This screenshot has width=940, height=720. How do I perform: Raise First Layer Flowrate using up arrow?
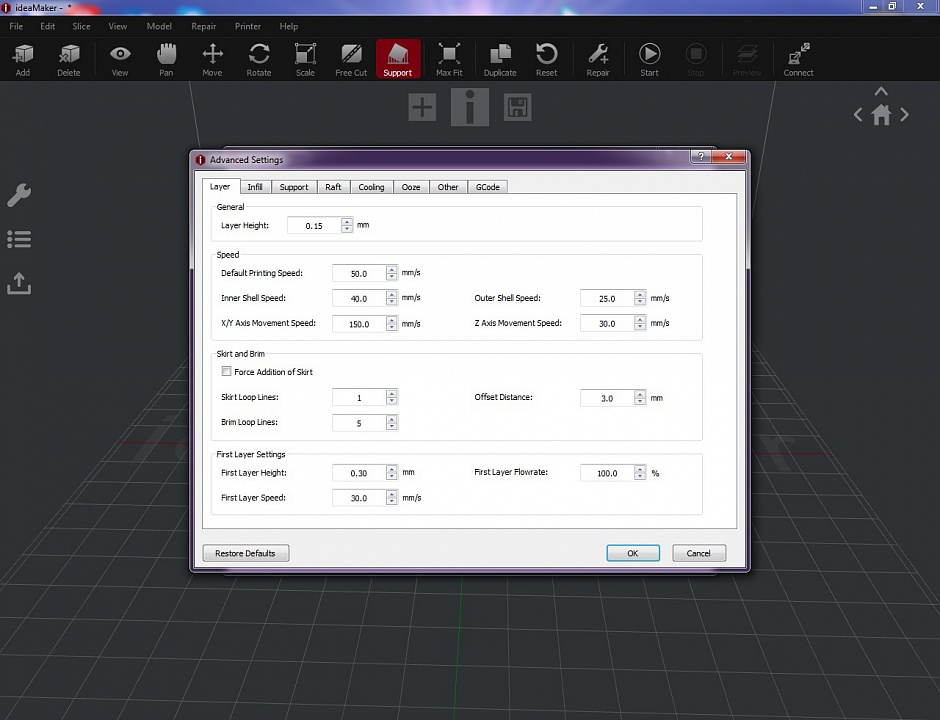tap(639, 468)
